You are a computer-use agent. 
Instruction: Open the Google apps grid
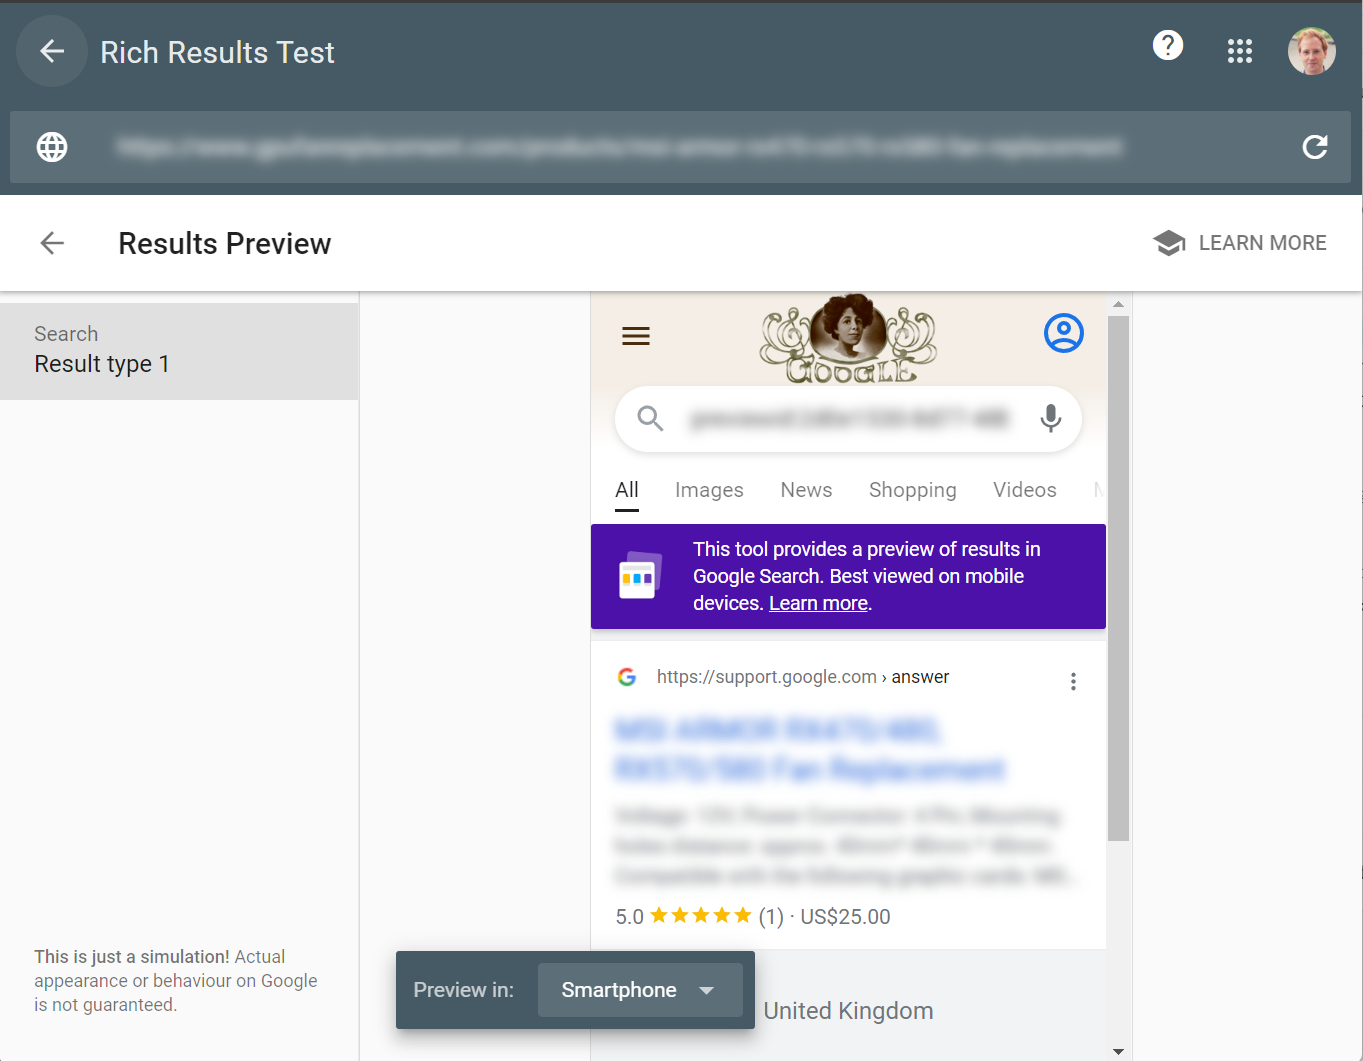[1240, 50]
